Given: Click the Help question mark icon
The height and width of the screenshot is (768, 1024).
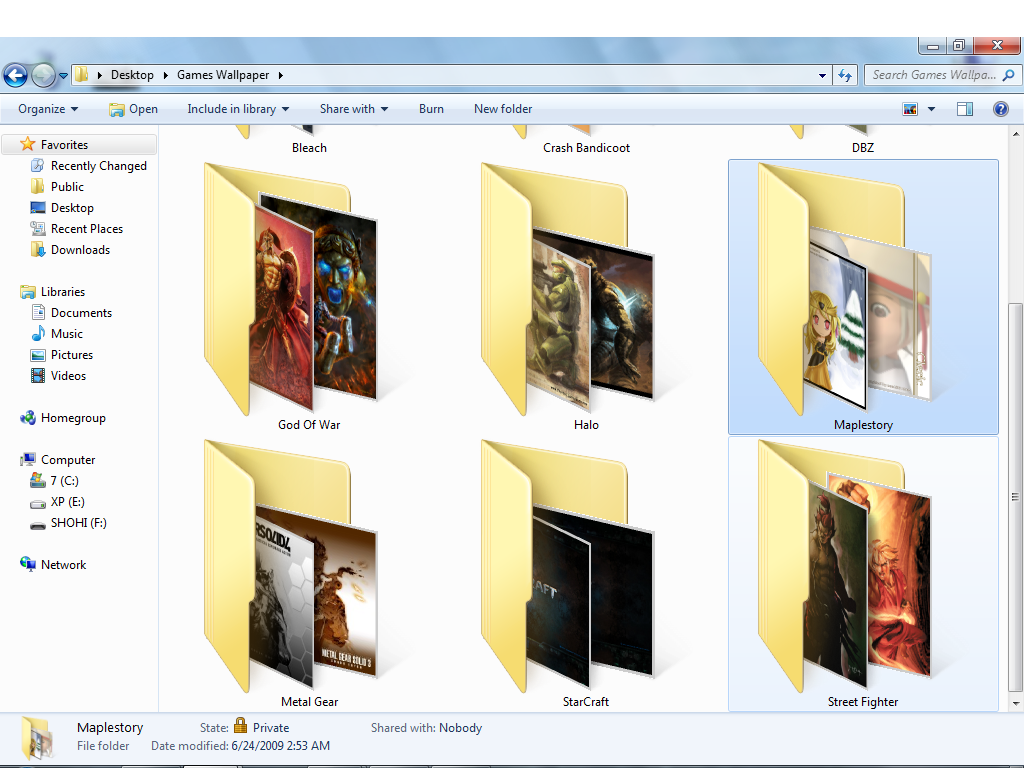Looking at the screenshot, I should (x=1000, y=109).
